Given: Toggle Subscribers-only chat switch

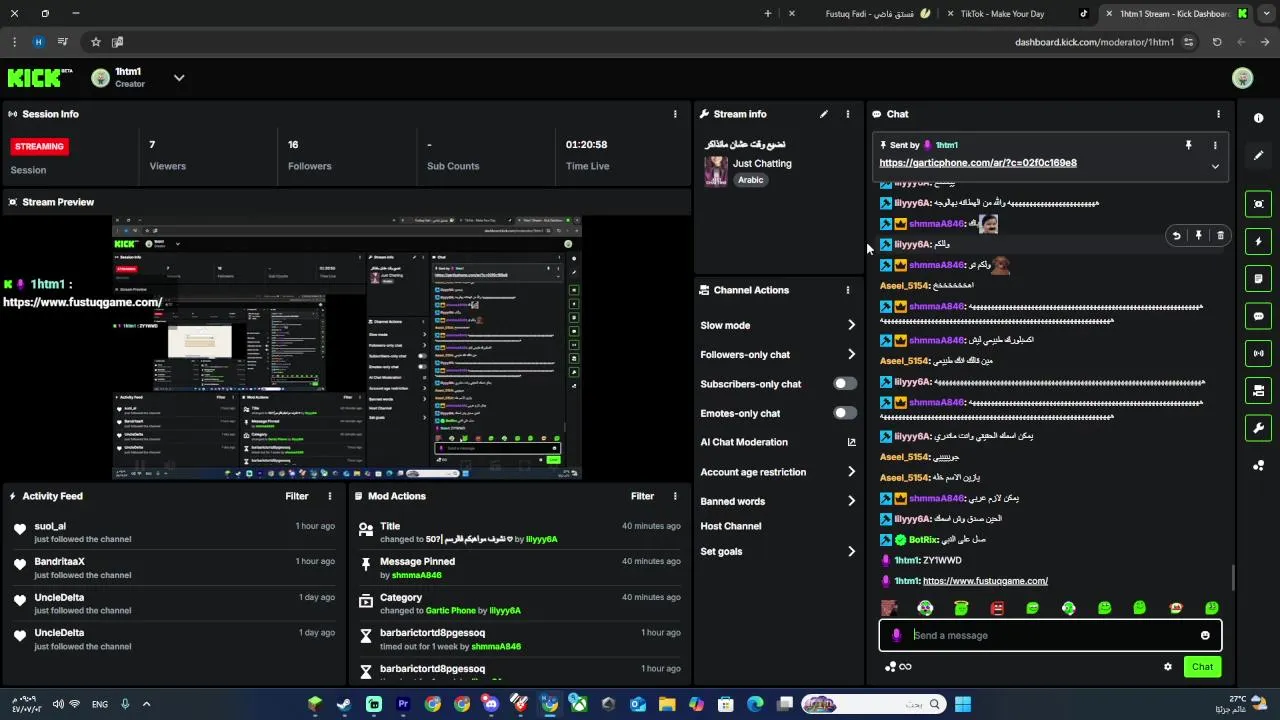Looking at the screenshot, I should click(845, 383).
